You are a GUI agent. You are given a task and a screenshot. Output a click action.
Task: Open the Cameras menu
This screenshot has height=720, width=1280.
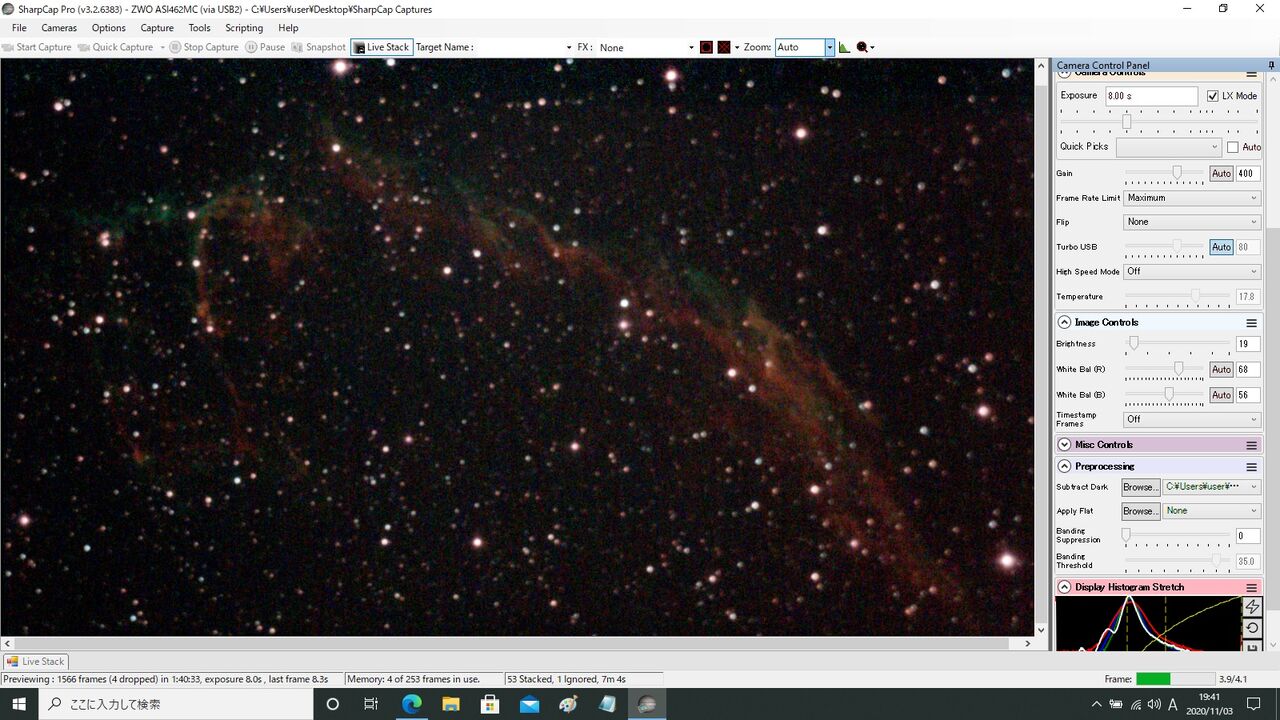[x=59, y=28]
